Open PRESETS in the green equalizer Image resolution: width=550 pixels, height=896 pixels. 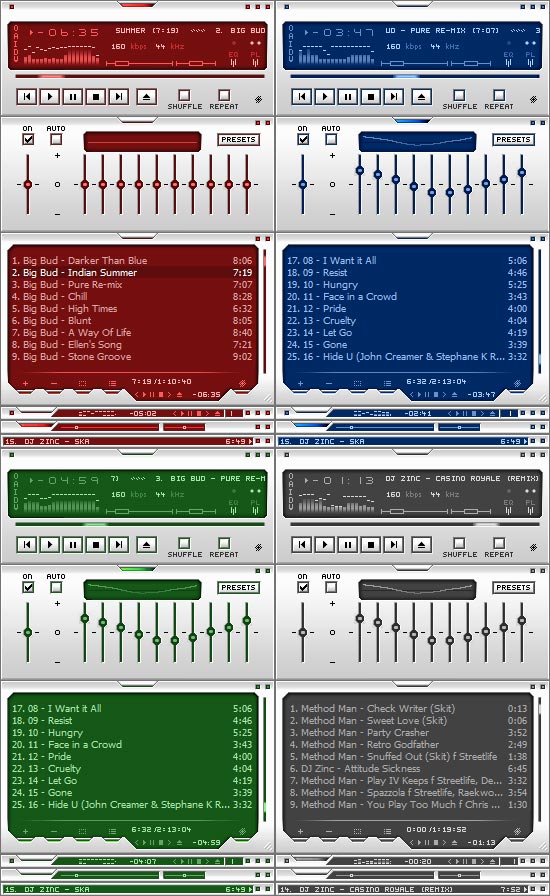(238, 587)
